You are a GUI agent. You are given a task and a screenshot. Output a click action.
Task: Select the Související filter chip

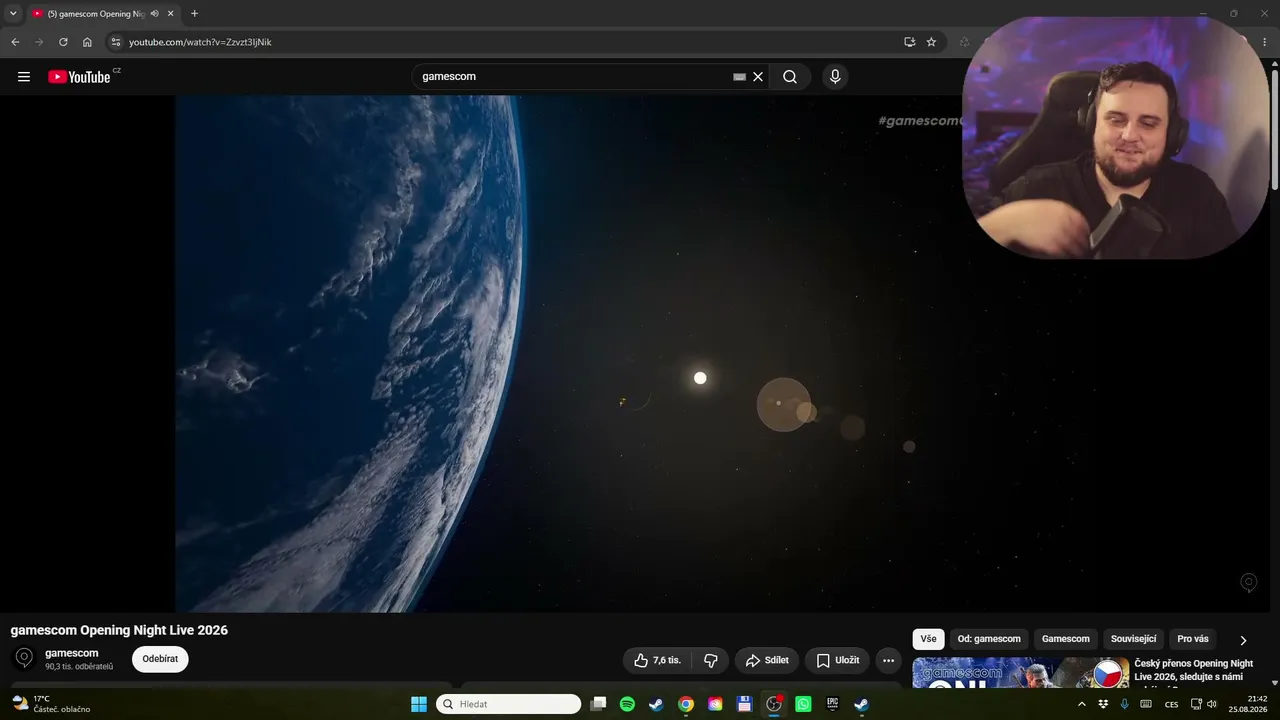pos(1134,639)
